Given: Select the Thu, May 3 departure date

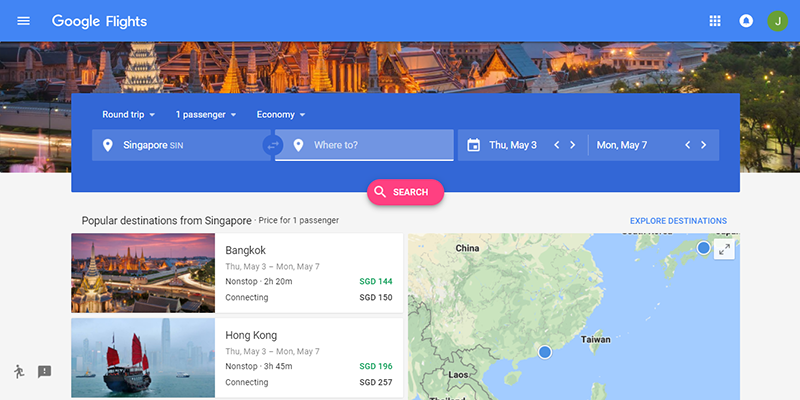Looking at the screenshot, I should (513, 145).
